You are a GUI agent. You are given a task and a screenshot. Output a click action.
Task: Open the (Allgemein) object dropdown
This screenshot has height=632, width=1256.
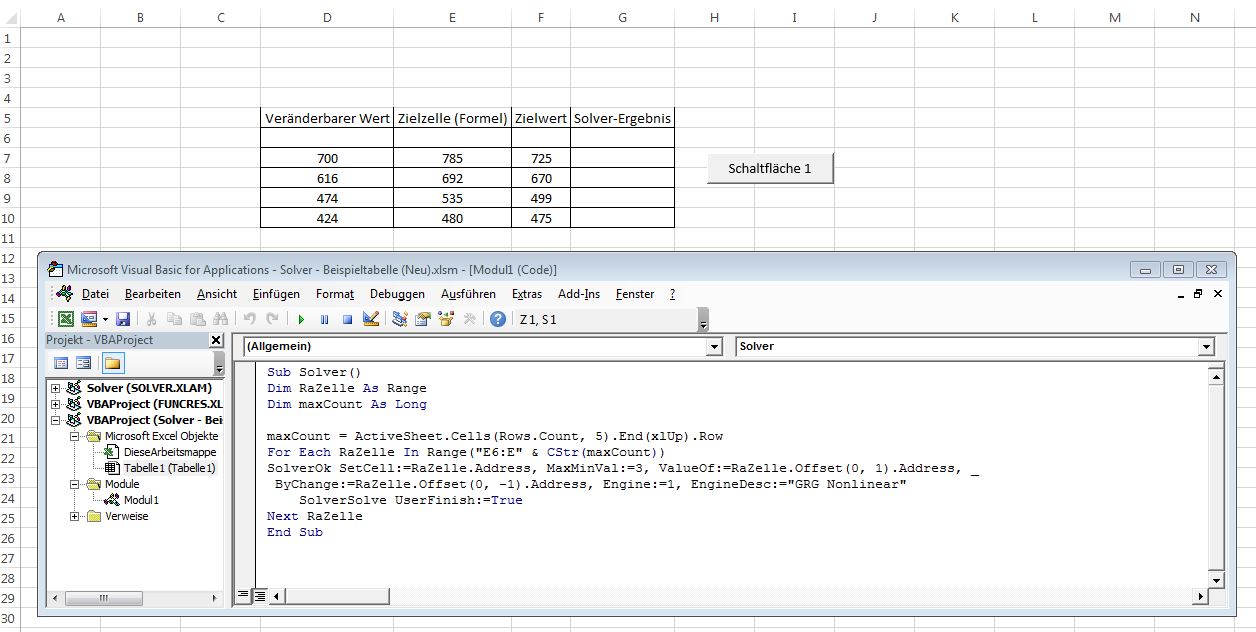(713, 346)
